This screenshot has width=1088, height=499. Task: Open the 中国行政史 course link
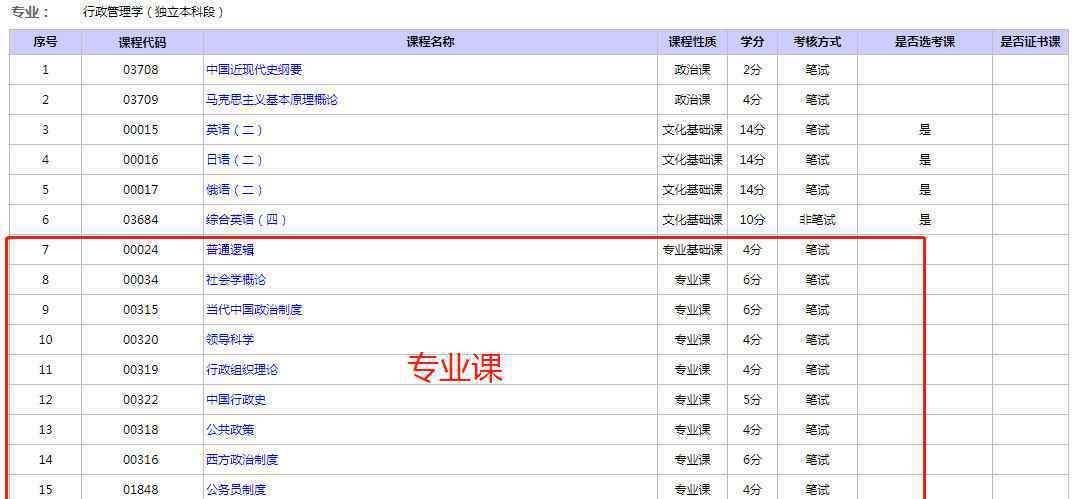(236, 400)
